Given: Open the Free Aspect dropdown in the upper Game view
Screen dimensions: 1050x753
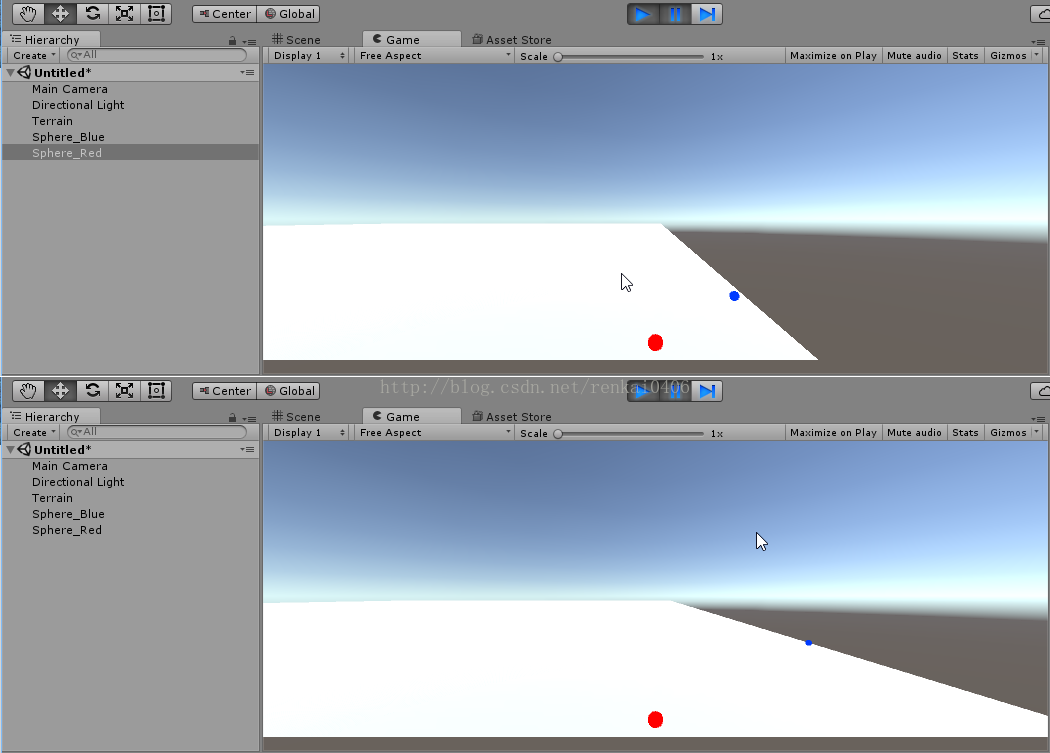Looking at the screenshot, I should [x=435, y=56].
